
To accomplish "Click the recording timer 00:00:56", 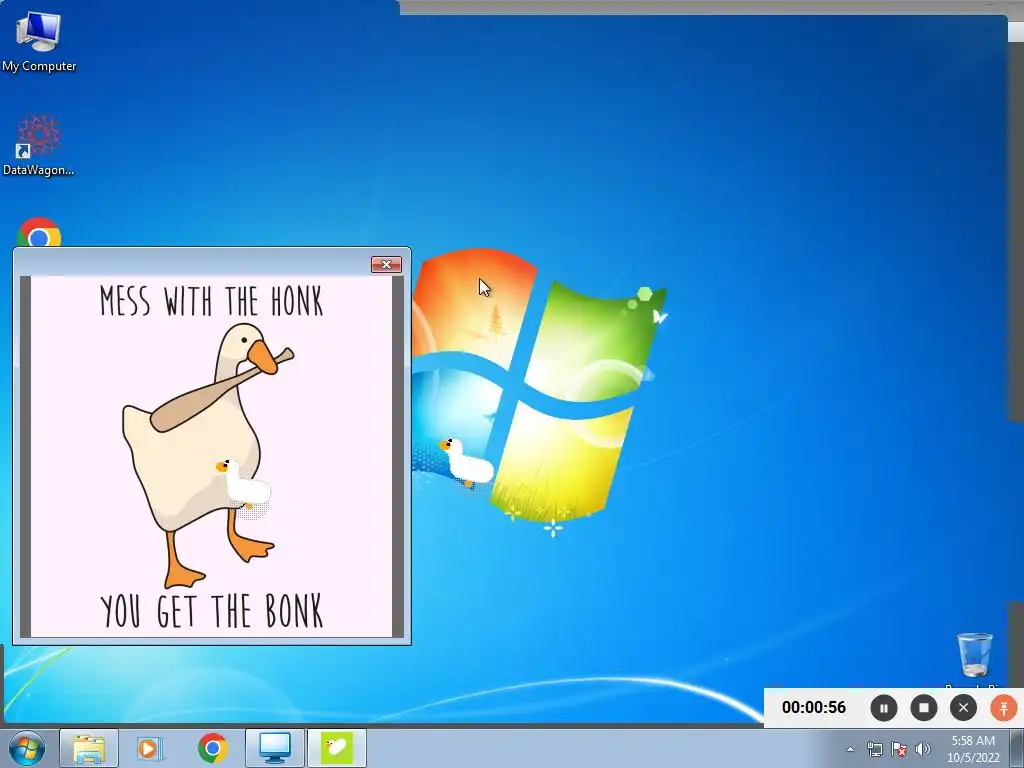I will (814, 708).
